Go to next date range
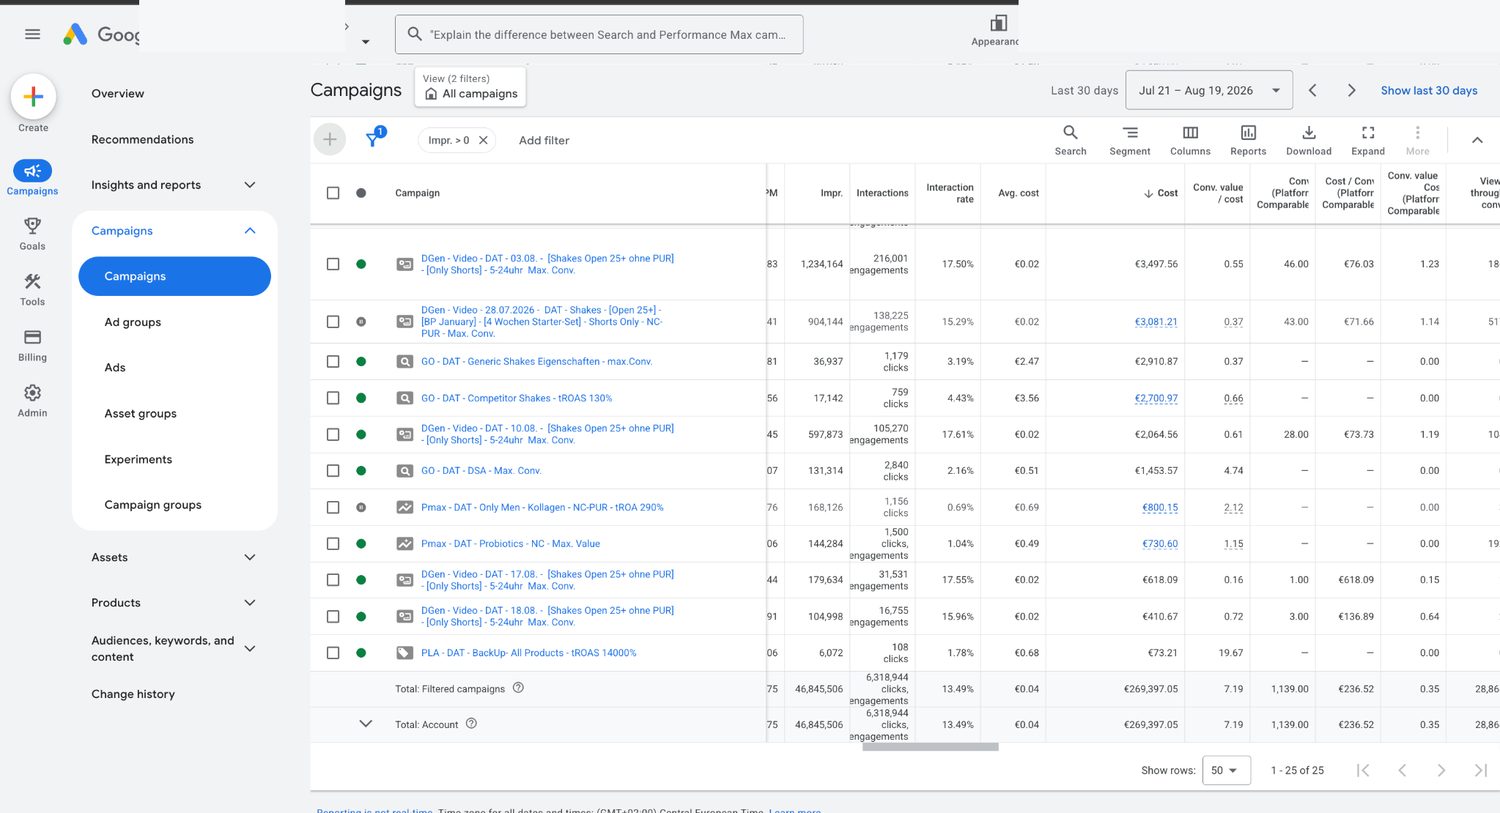 pos(1351,90)
